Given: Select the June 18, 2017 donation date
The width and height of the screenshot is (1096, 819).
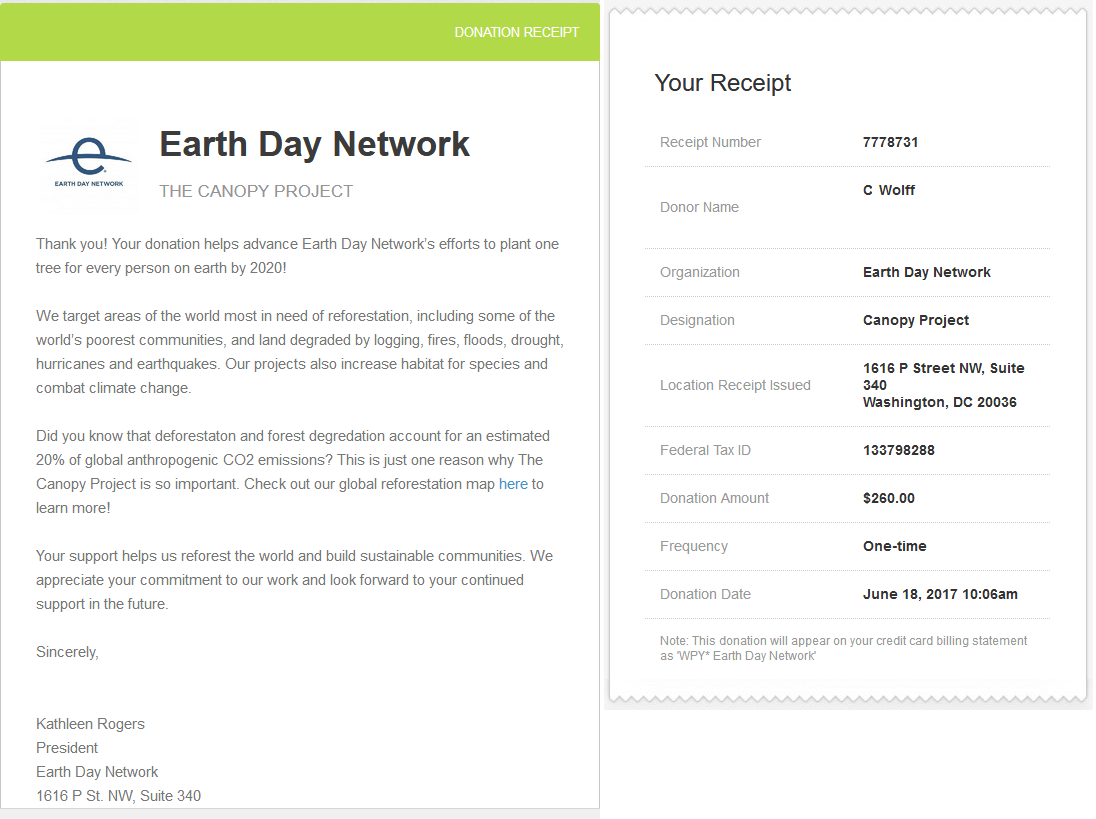Looking at the screenshot, I should (940, 594).
